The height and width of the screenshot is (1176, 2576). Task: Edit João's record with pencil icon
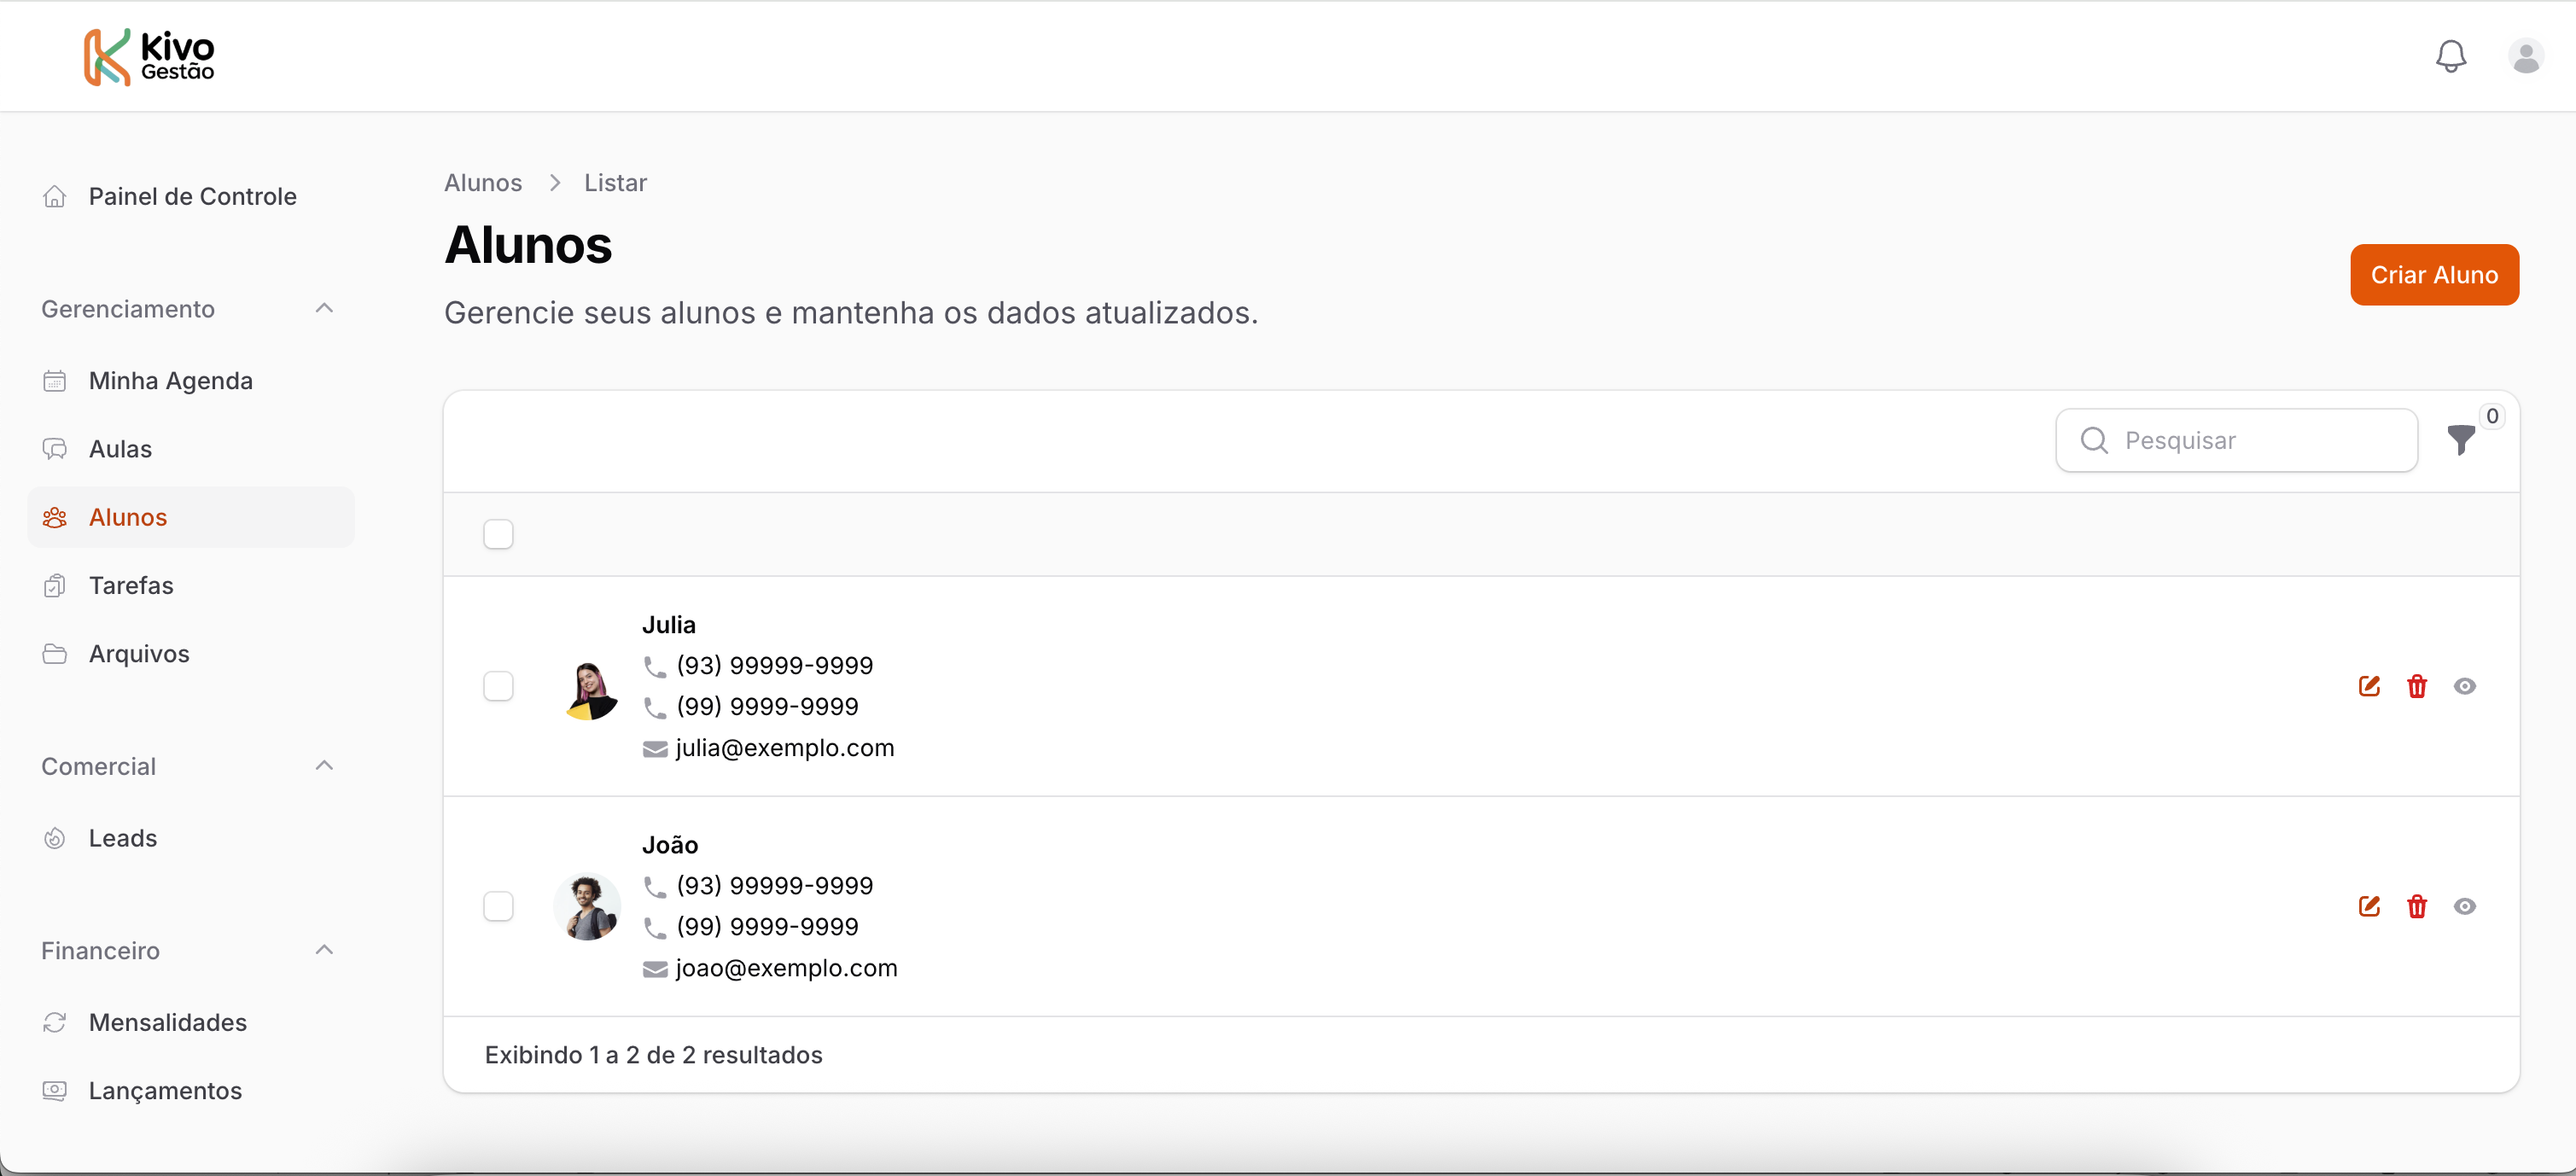[2368, 906]
